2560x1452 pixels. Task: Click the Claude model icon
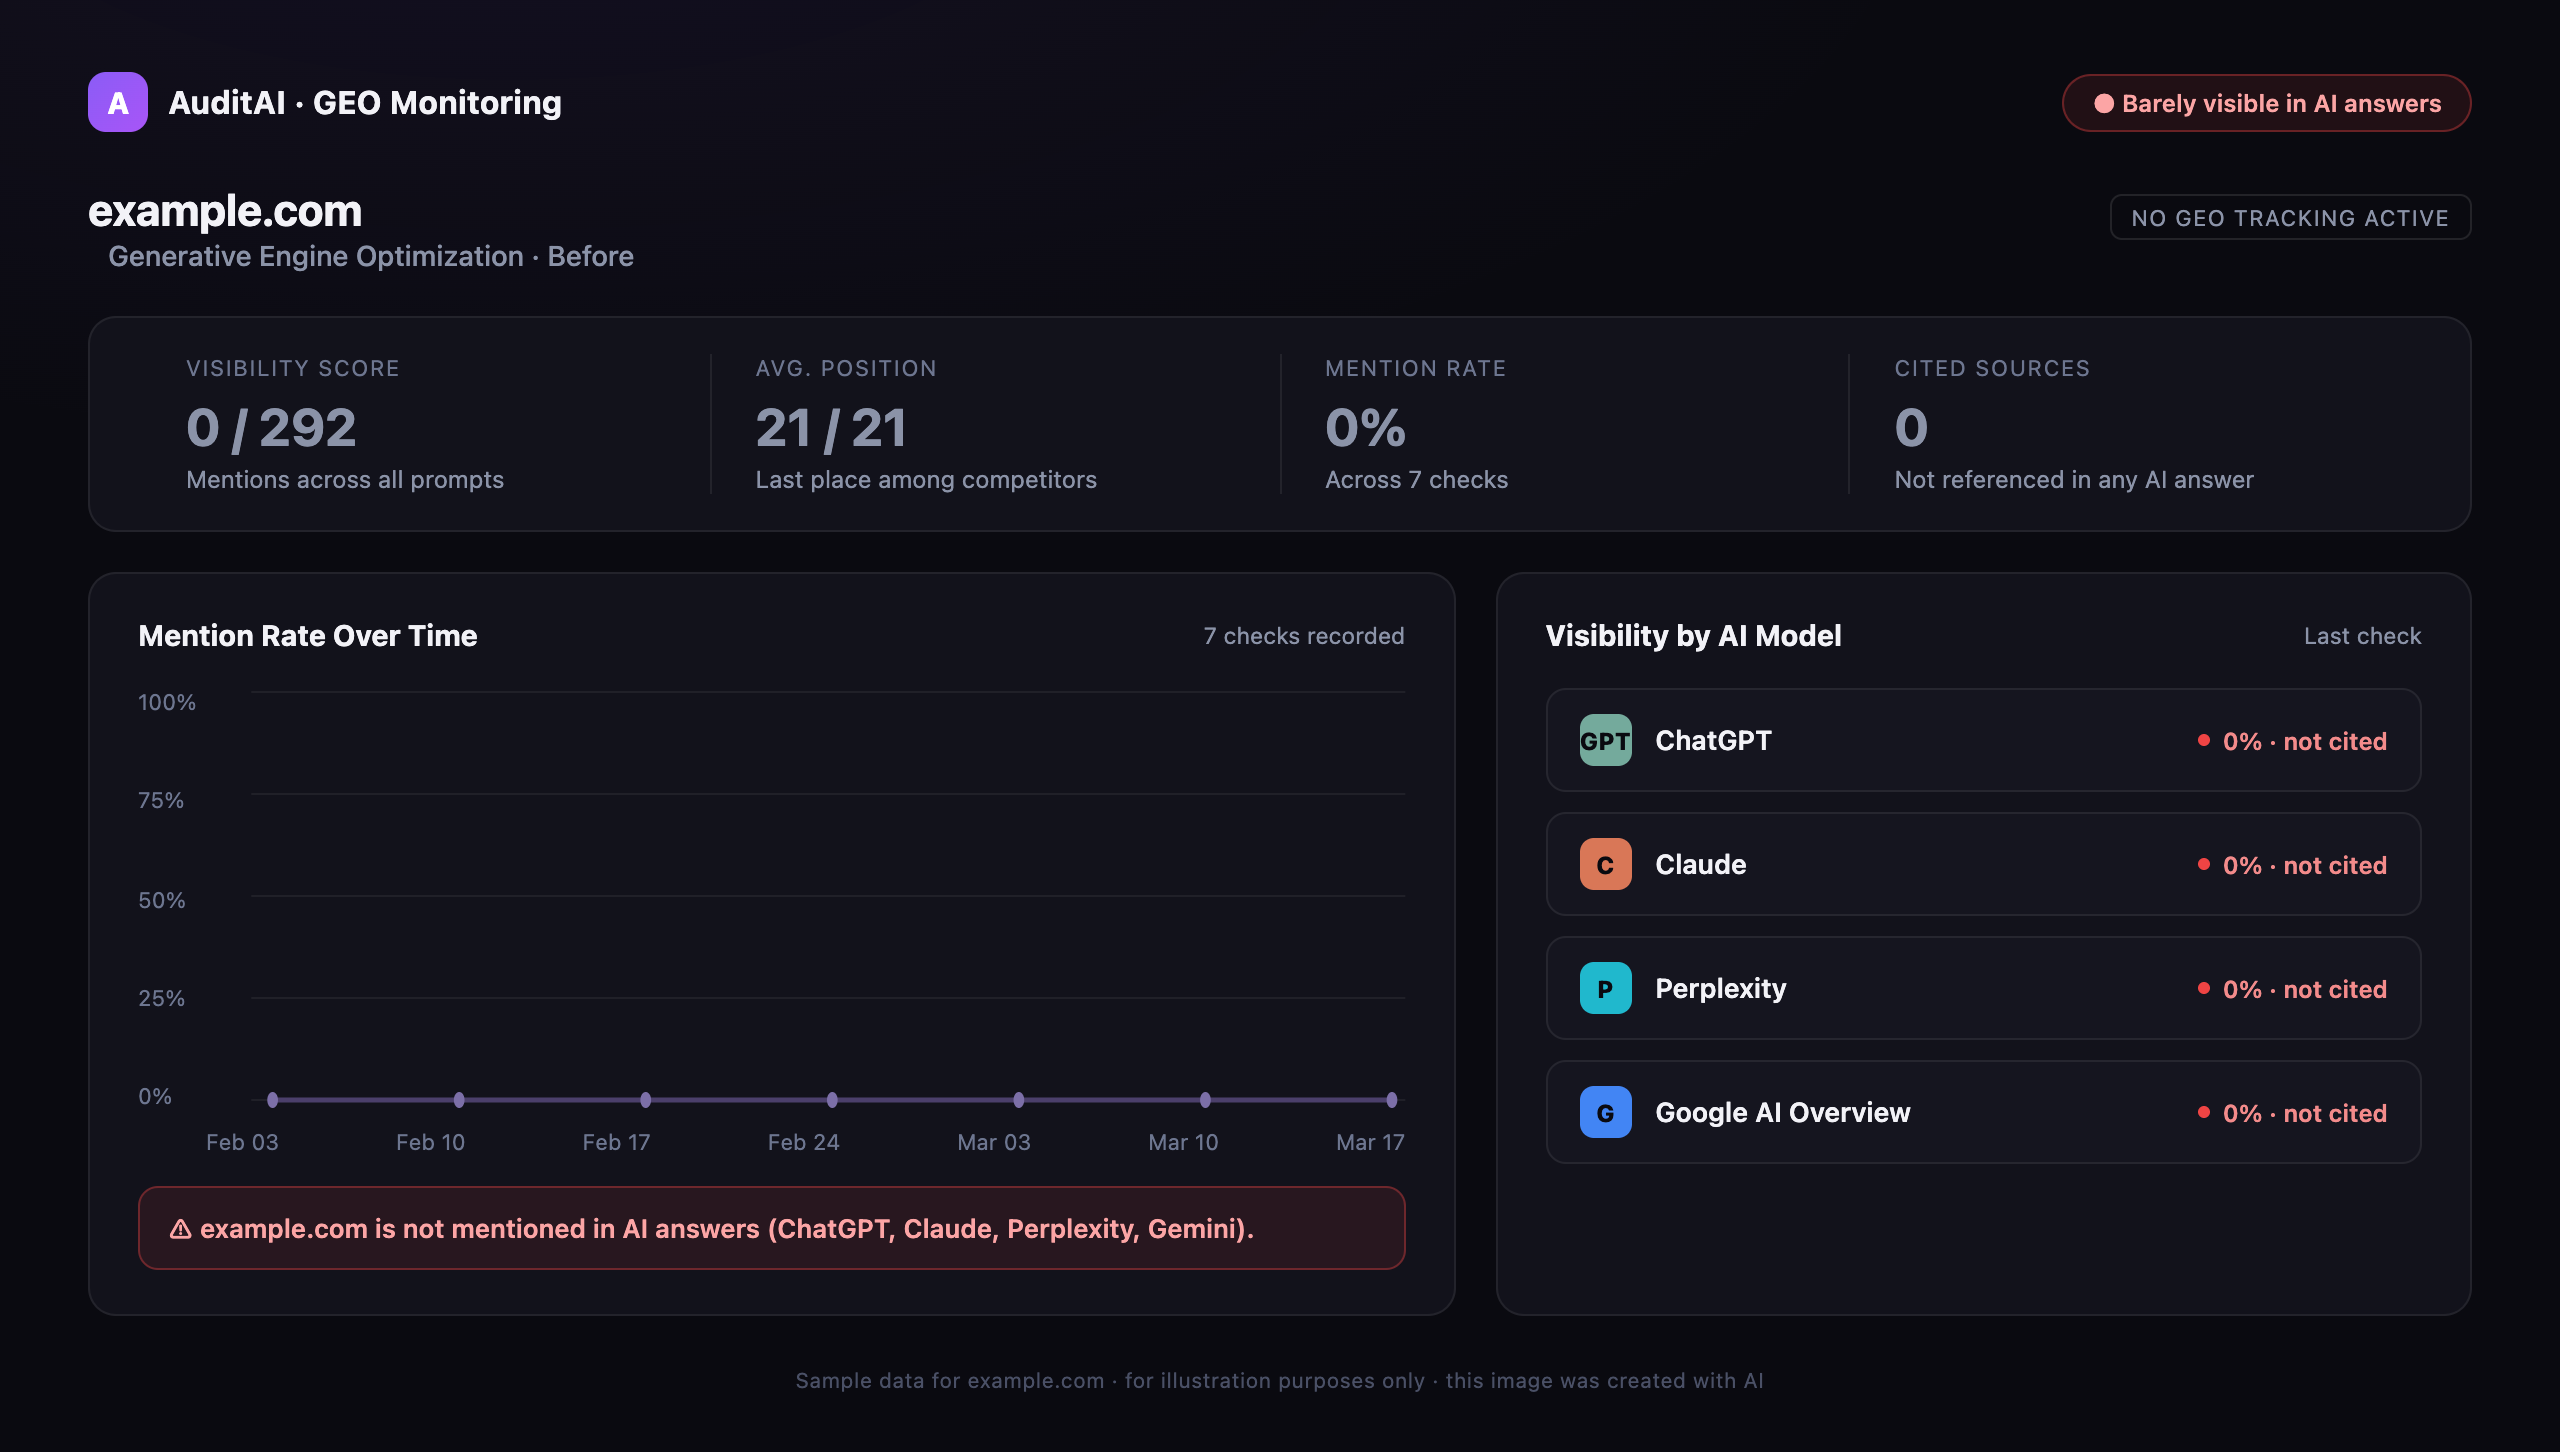point(1605,864)
